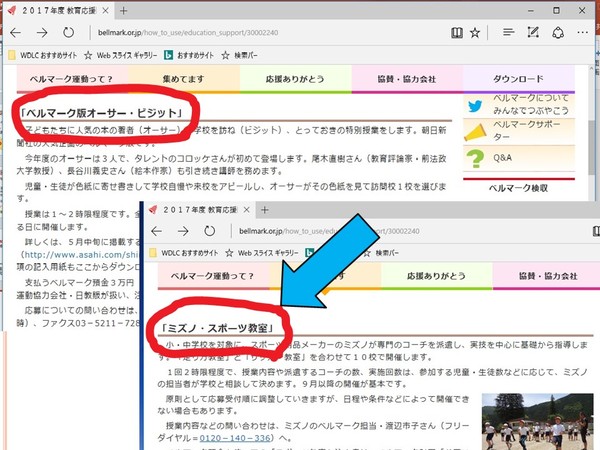Go back in the lower browser window
The height and width of the screenshot is (450, 600).
click(157, 231)
